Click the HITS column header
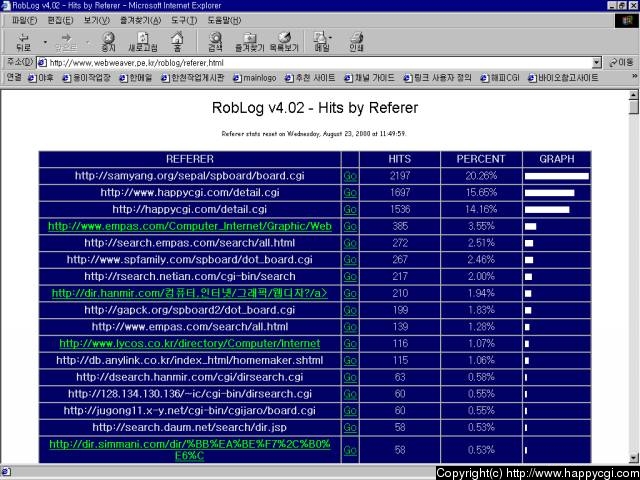This screenshot has width=640, height=480. click(400, 159)
